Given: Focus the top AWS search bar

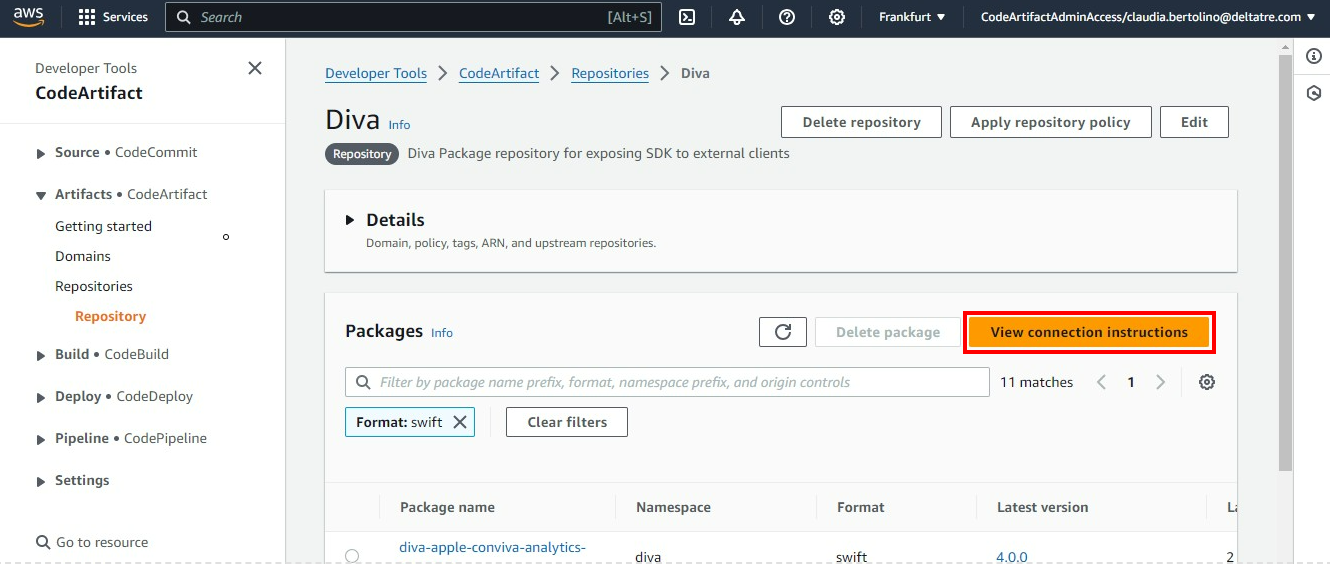Looking at the screenshot, I should (x=413, y=17).
